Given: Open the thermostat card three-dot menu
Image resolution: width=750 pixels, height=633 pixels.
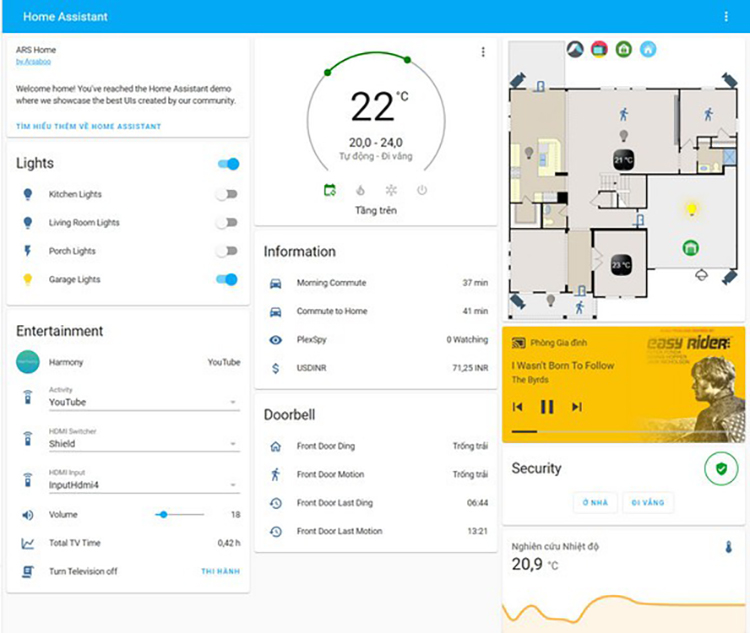Looking at the screenshot, I should (483, 52).
